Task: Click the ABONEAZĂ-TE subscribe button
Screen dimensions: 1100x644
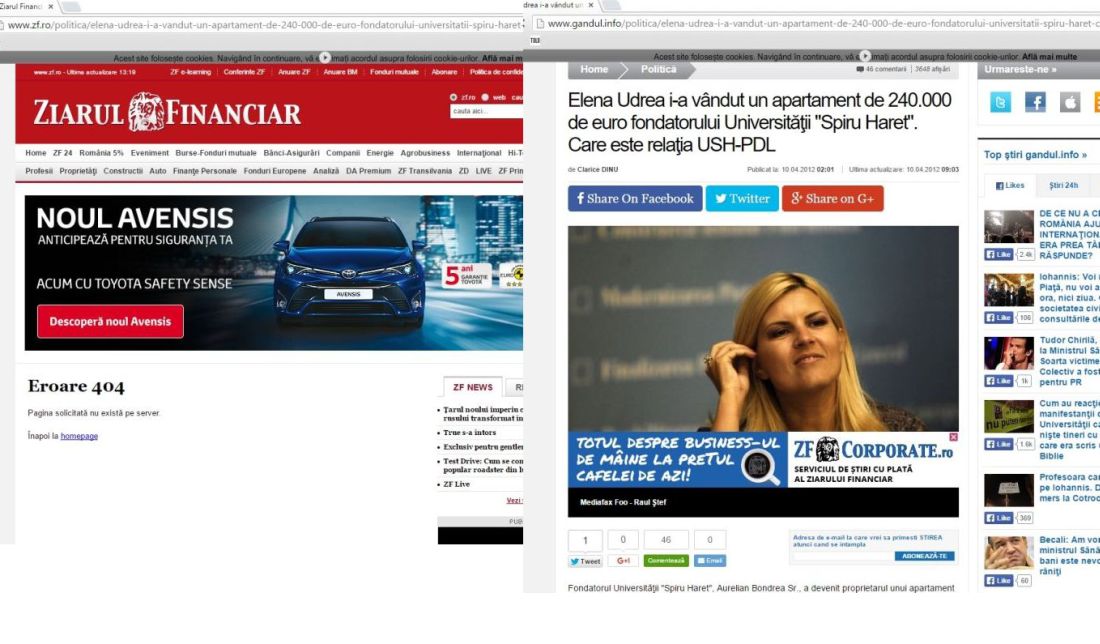Action: click(925, 556)
